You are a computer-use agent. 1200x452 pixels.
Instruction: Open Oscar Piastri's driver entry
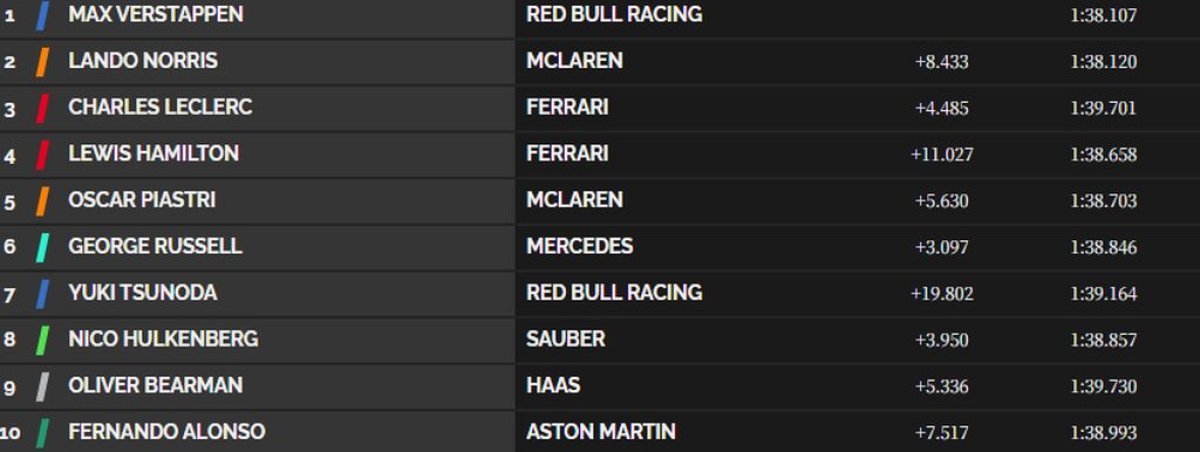point(142,200)
